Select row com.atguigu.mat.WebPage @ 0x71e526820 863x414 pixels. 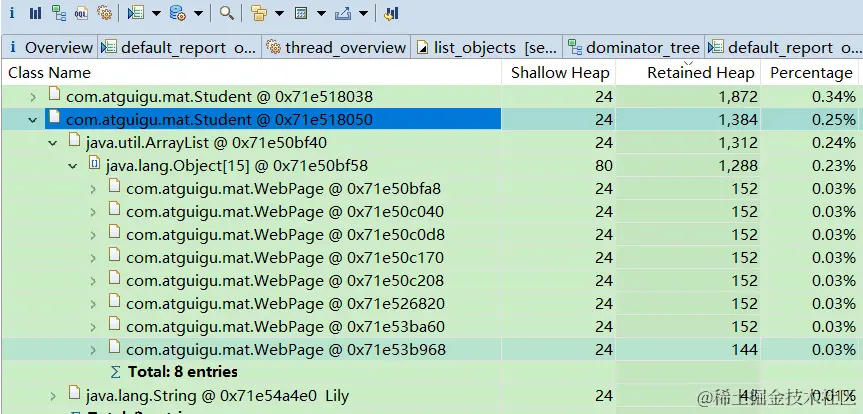431,304
